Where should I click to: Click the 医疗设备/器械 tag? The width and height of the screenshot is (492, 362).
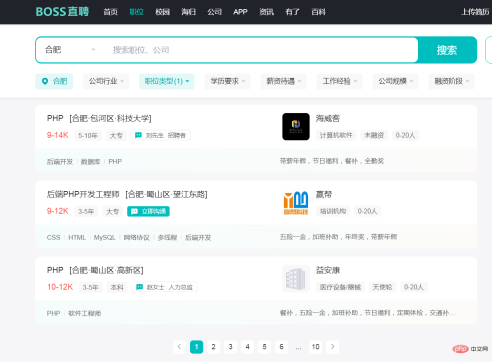pyautogui.click(x=340, y=287)
